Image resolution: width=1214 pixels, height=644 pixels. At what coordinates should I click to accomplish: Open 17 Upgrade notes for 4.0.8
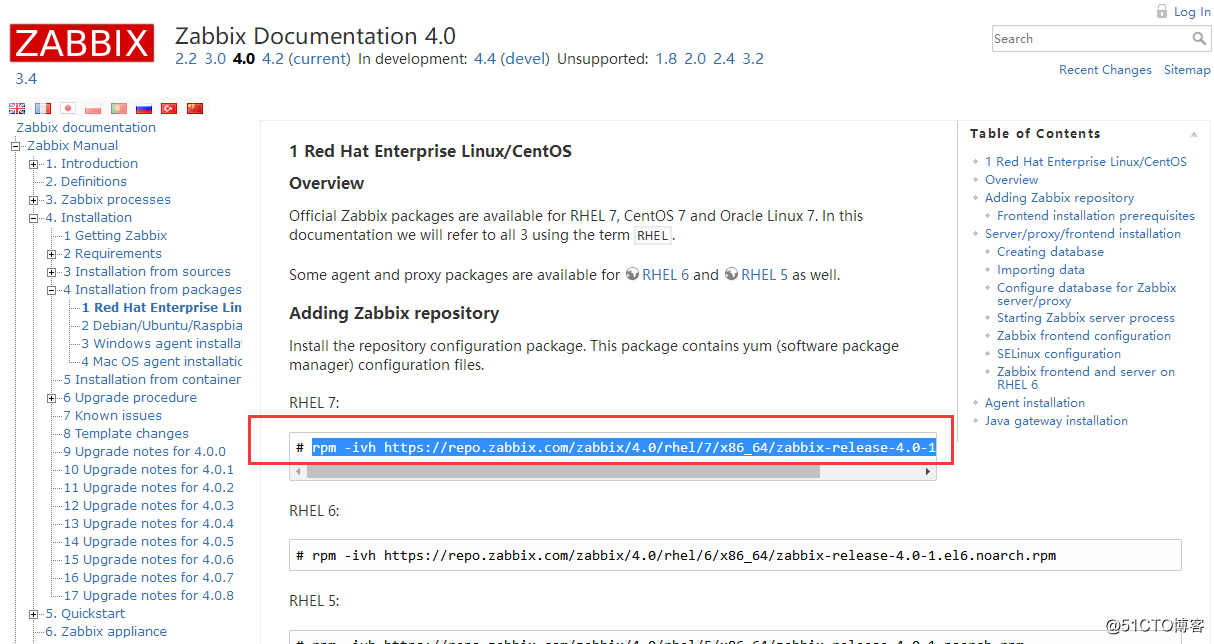pyautogui.click(x=148, y=596)
